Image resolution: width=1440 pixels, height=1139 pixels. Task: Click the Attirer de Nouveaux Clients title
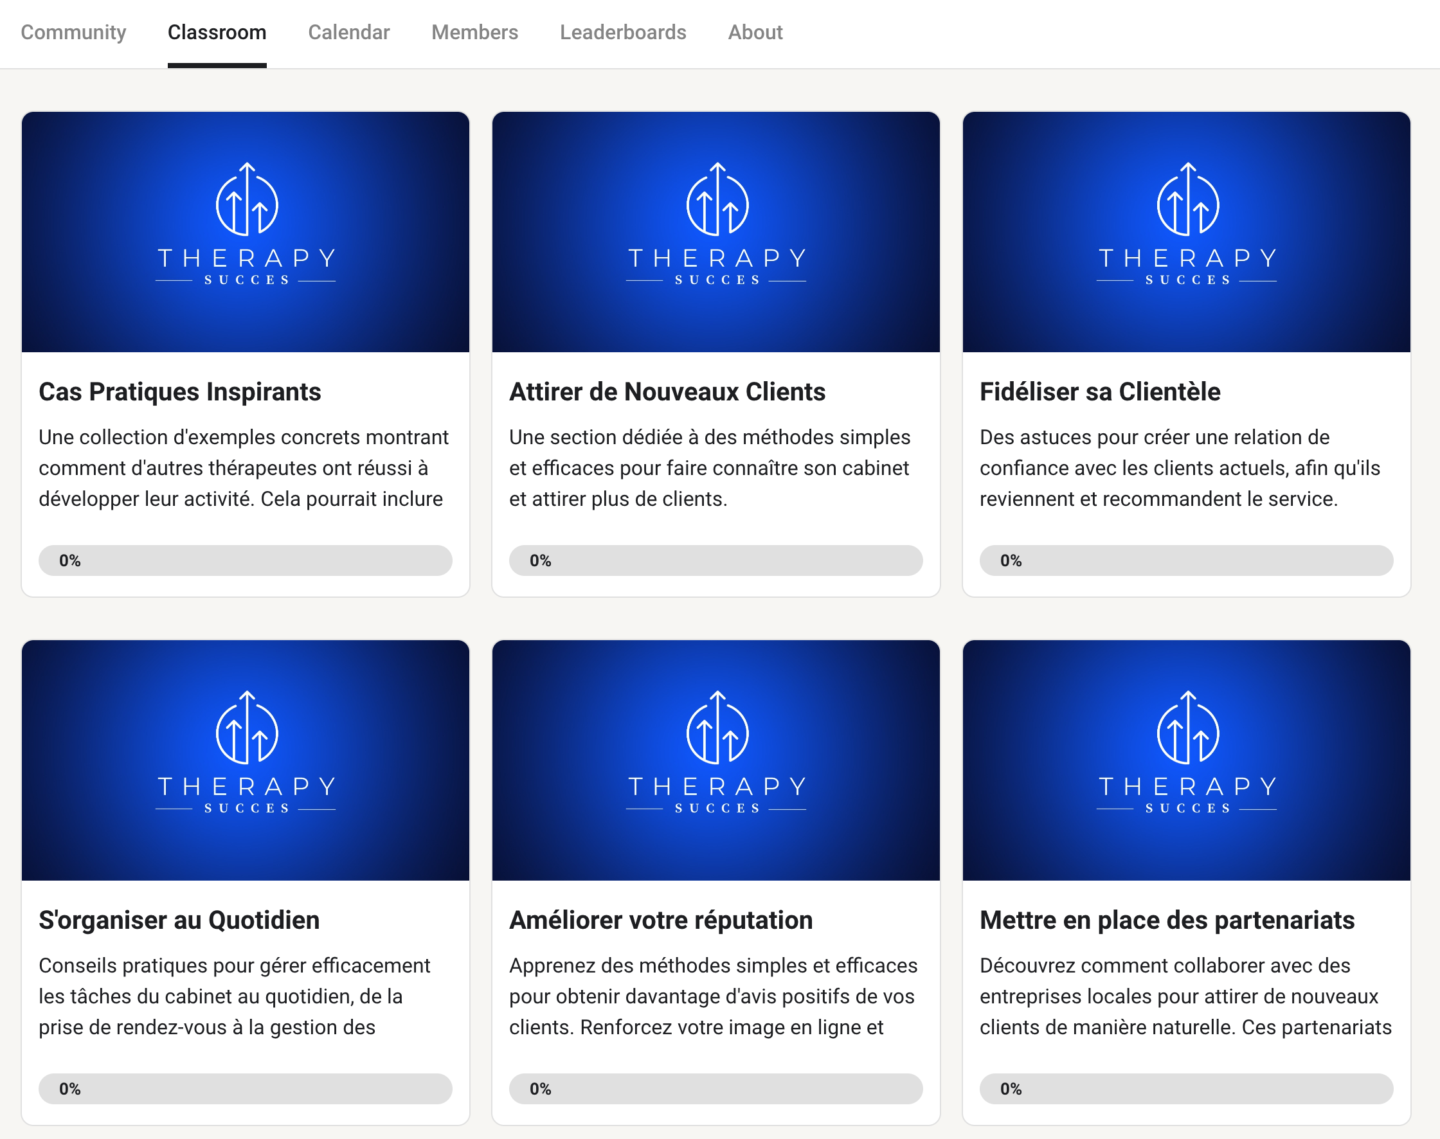(x=667, y=392)
